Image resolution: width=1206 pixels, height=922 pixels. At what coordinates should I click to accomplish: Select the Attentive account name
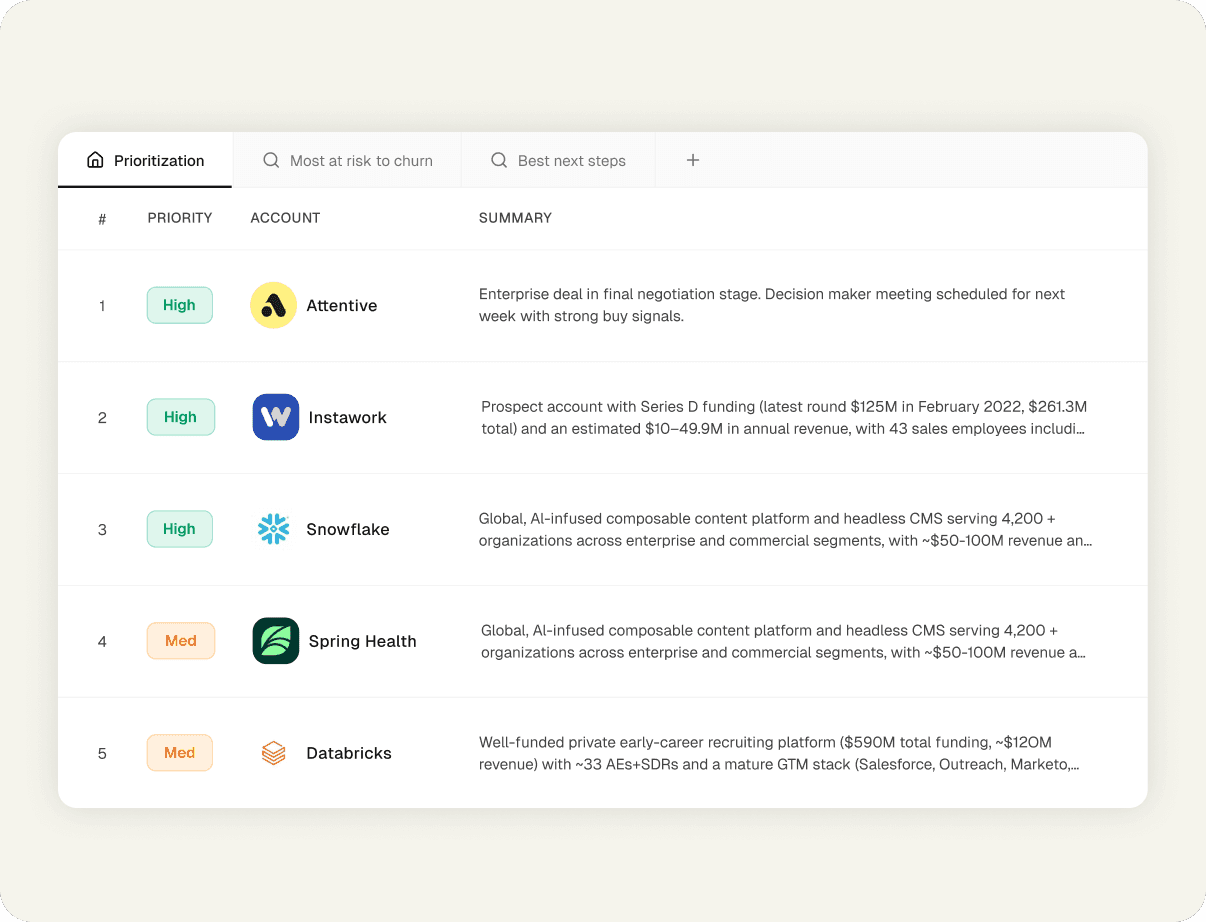coord(342,306)
